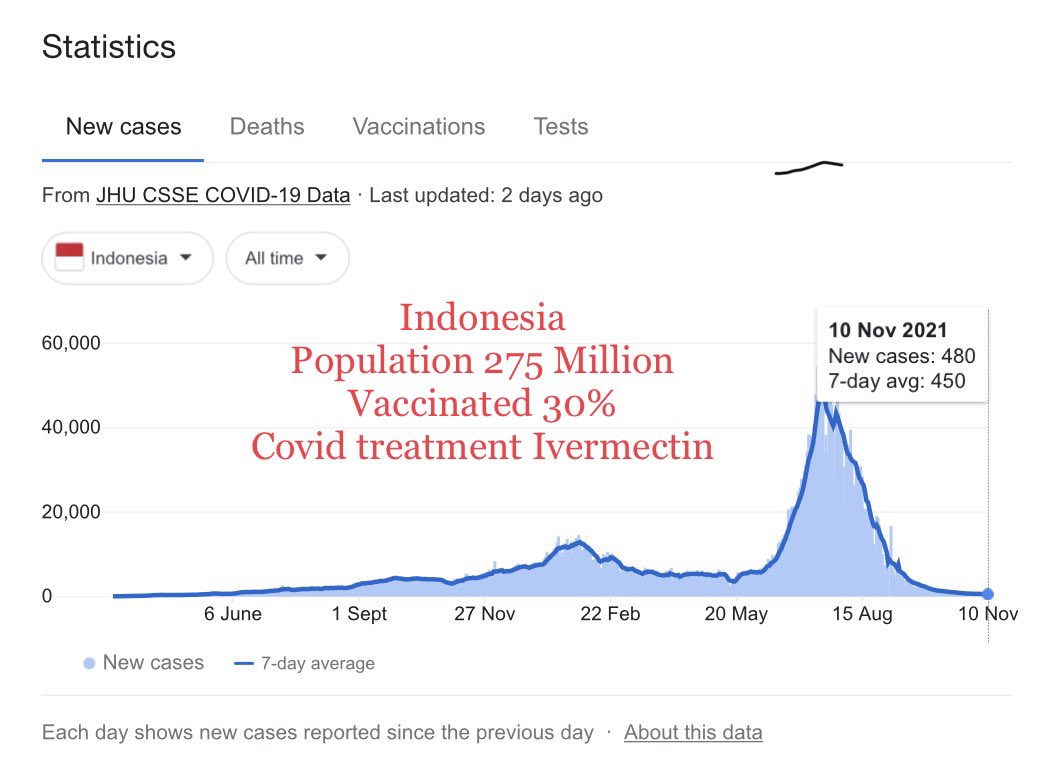This screenshot has height=780, width=1042.
Task: Click the 22 Feb date axis label
Action: 610,614
